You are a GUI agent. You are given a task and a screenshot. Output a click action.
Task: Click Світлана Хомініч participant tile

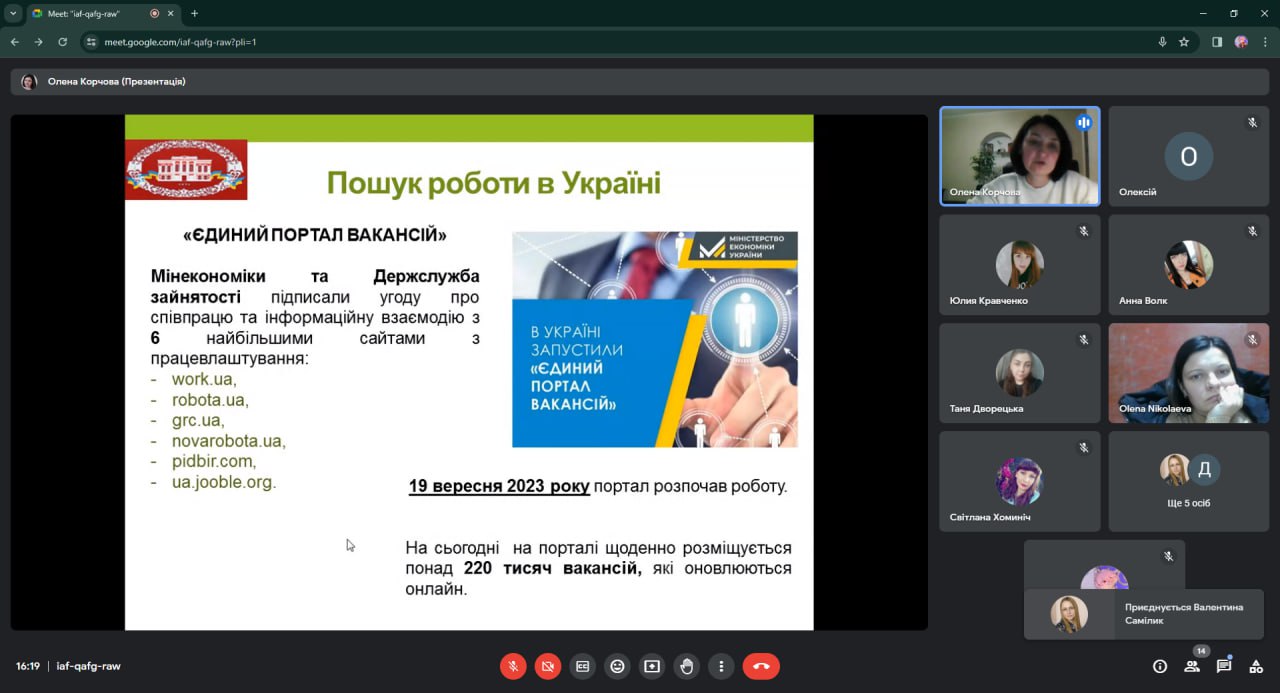click(x=1019, y=480)
